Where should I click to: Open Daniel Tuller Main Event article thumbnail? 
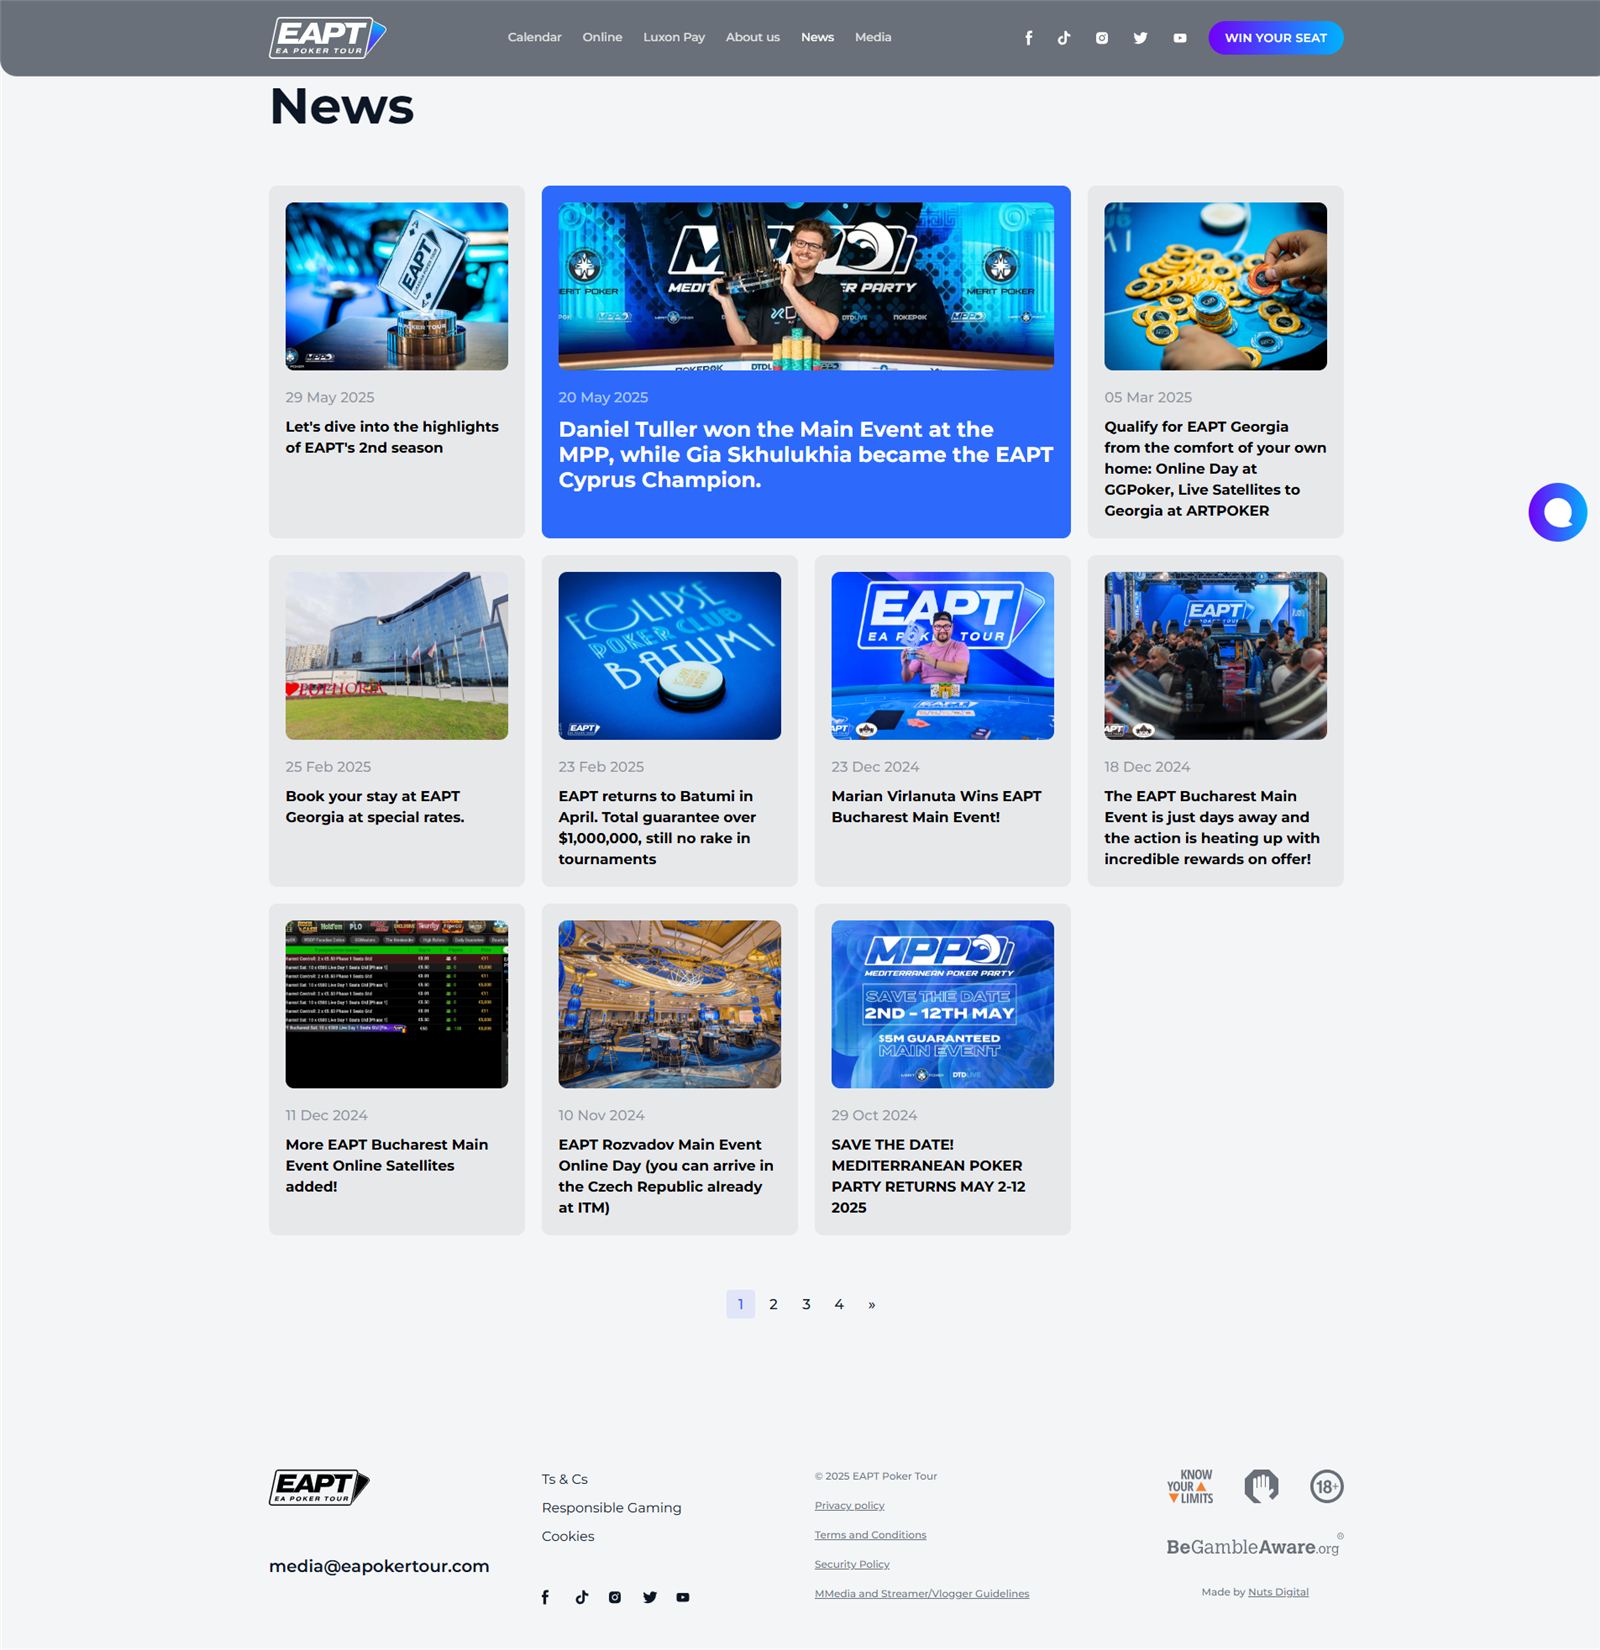click(x=806, y=286)
